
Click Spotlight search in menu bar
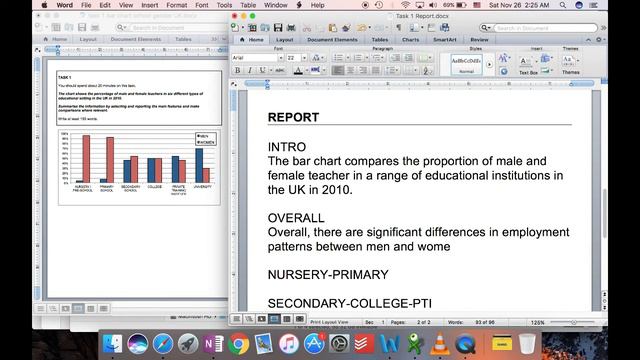pos(562,5)
